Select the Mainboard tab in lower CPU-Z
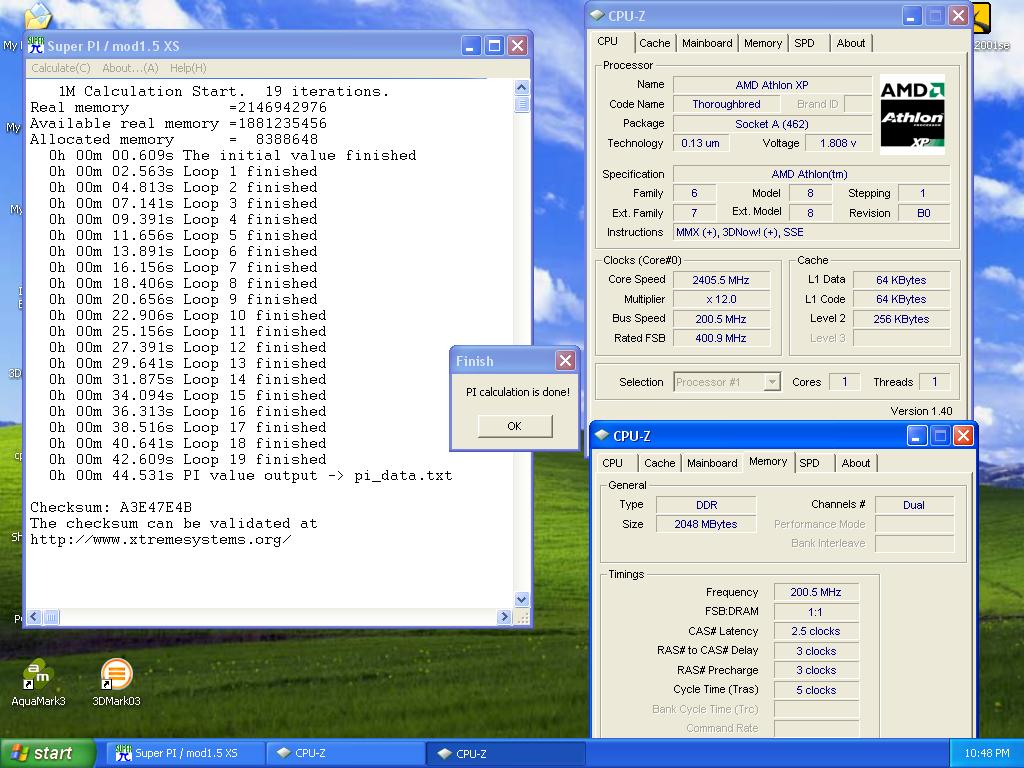 tap(712, 463)
